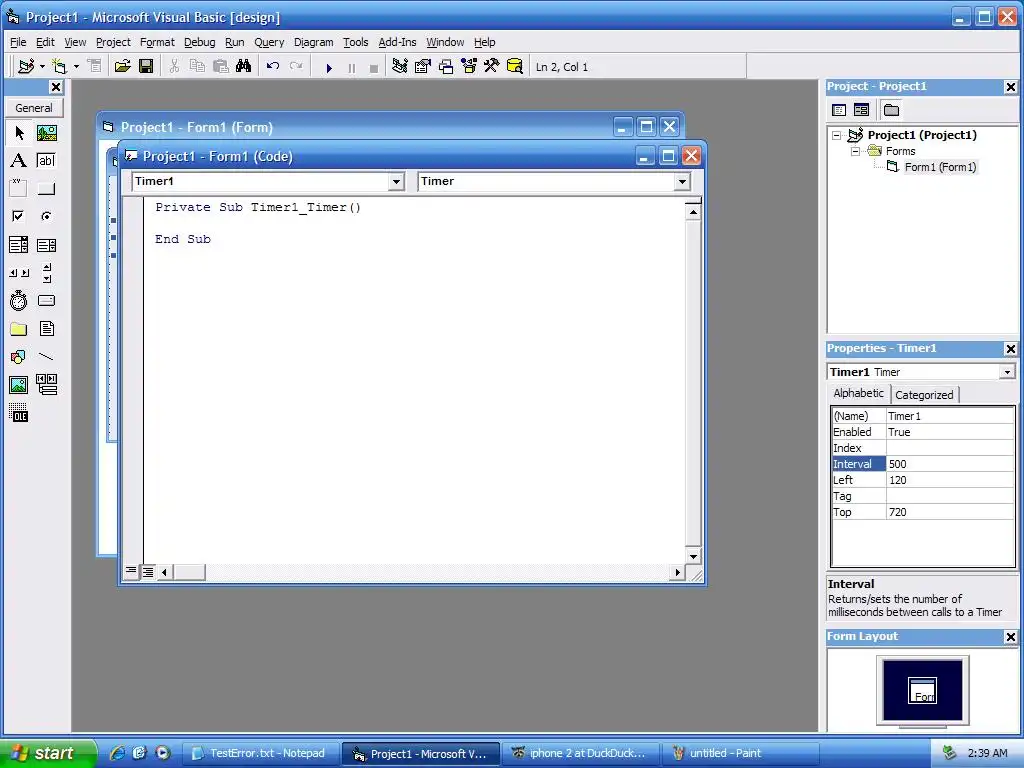Switch code editor to Procedure View
Viewport: 1024px width, 768px height.
131,571
